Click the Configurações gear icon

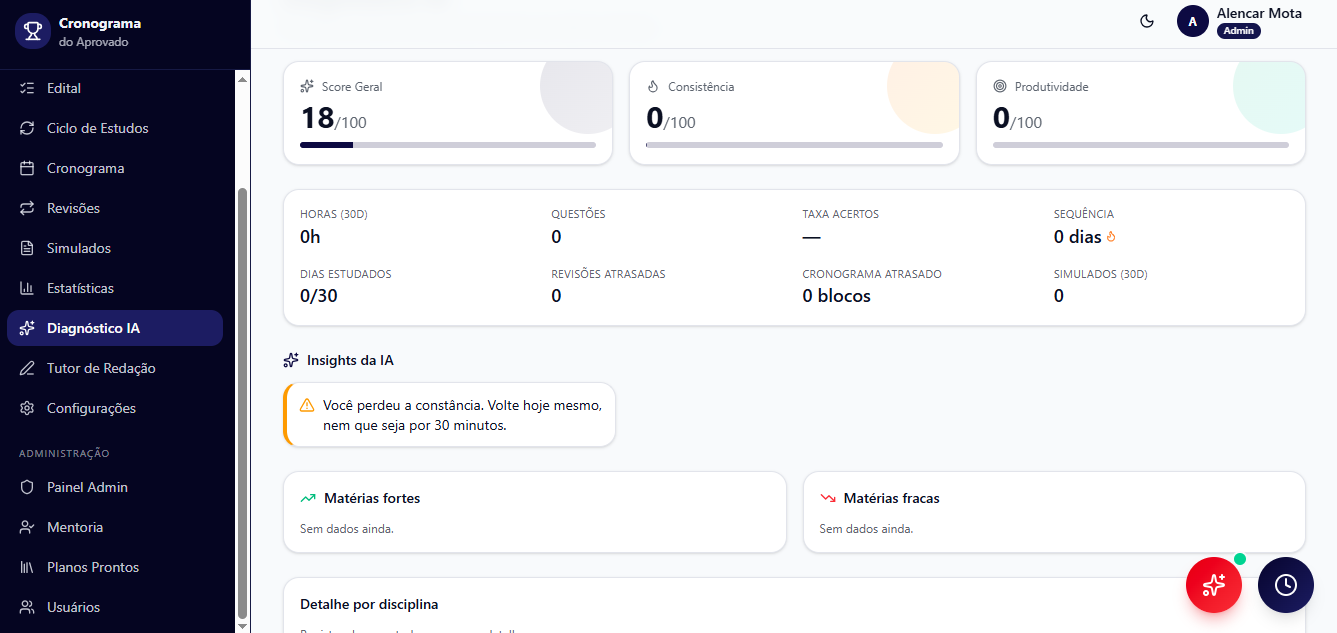[27, 408]
